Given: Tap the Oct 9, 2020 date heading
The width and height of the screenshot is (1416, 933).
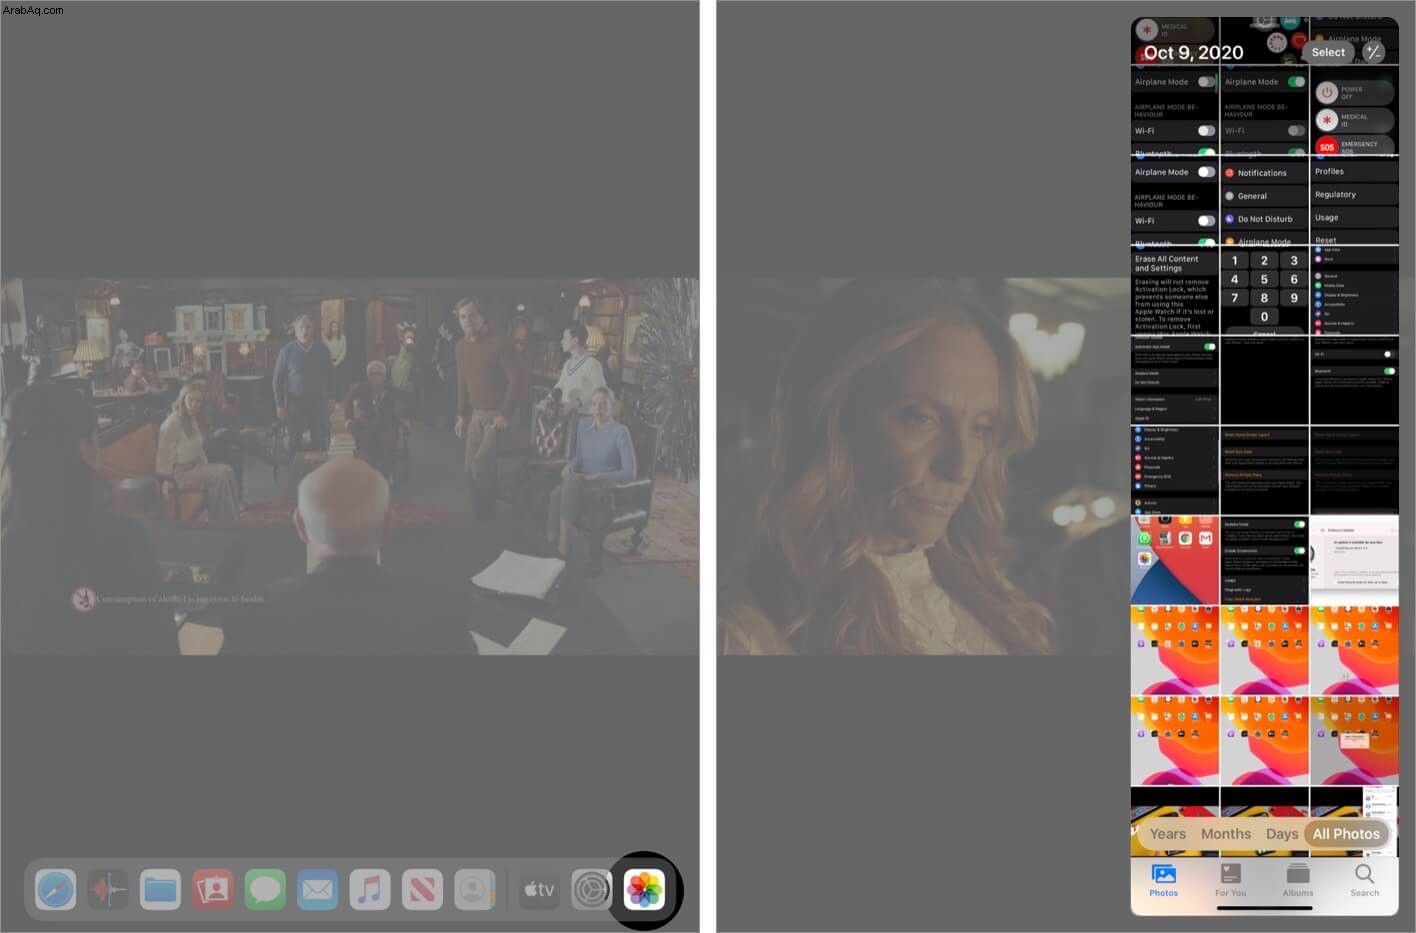Looking at the screenshot, I should coord(1193,52).
